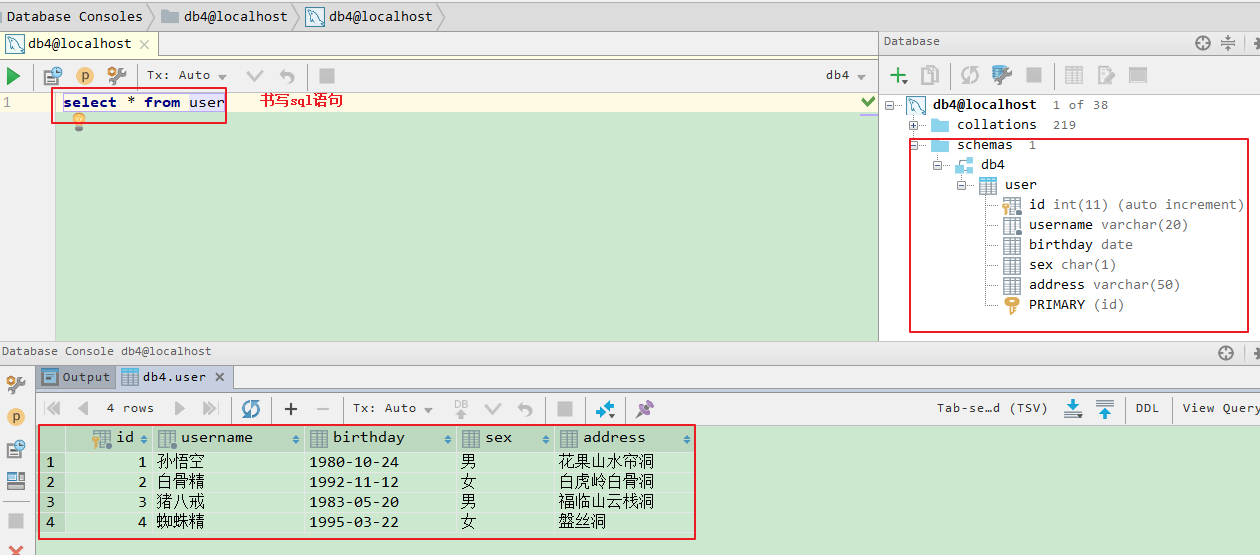
Task: Export result data with download icon
Action: [1073, 409]
